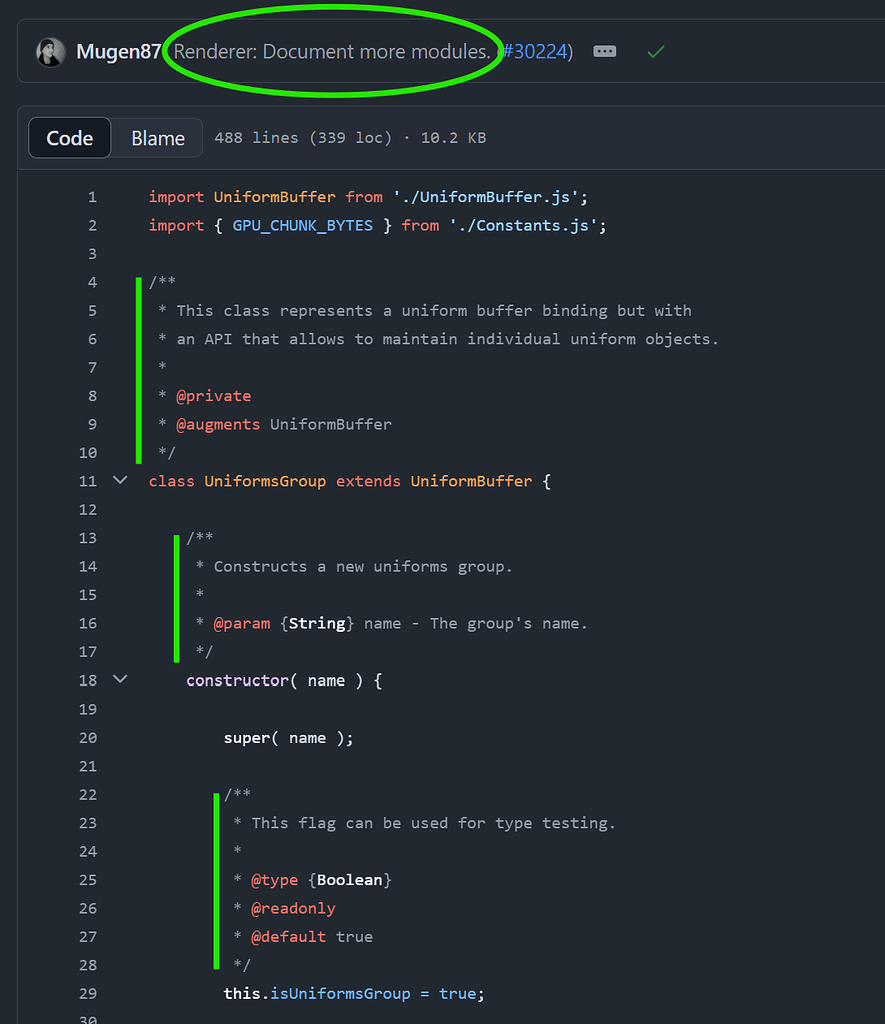Expand the commit message via the ellipsis icon
The image size is (885, 1024).
coord(605,52)
